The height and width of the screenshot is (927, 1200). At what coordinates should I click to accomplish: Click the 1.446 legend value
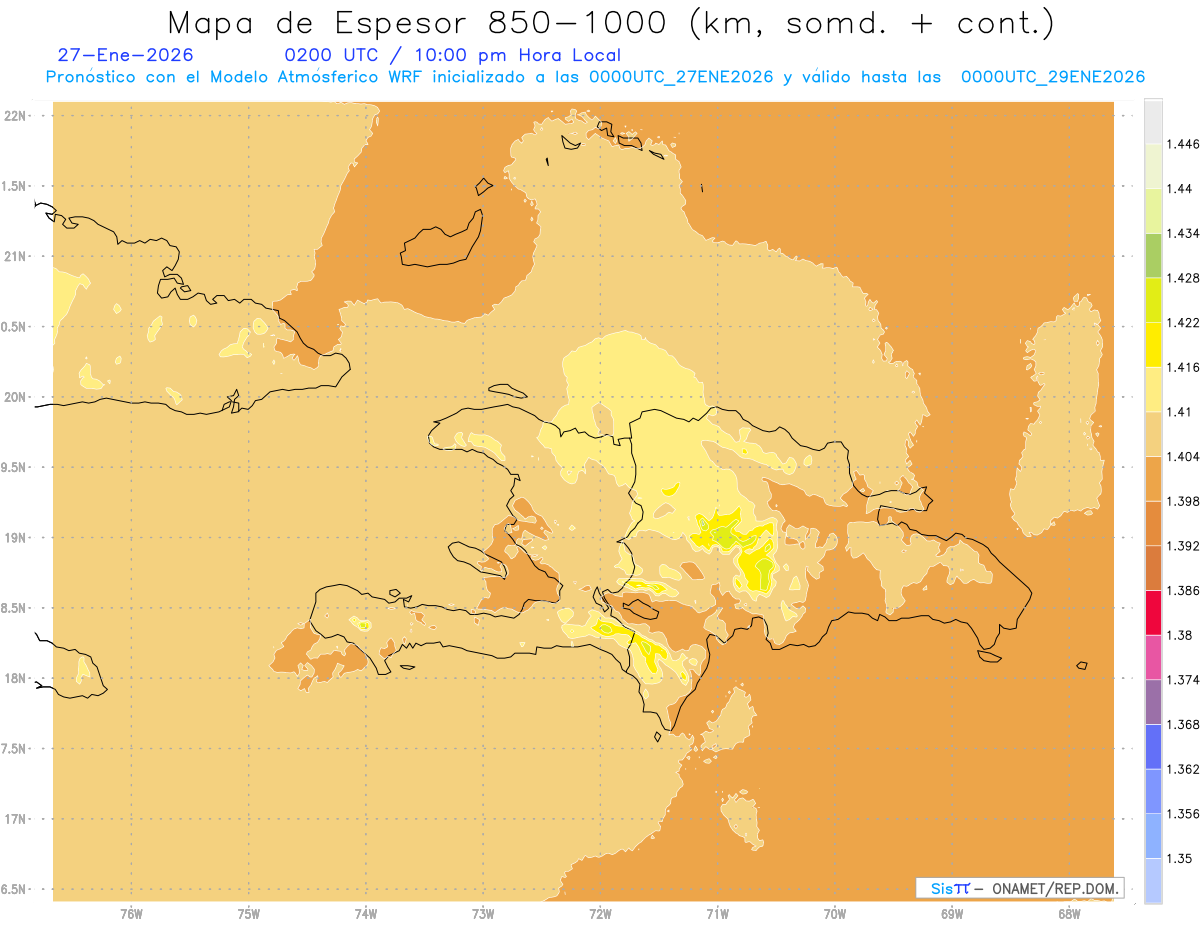pyautogui.click(x=1184, y=144)
